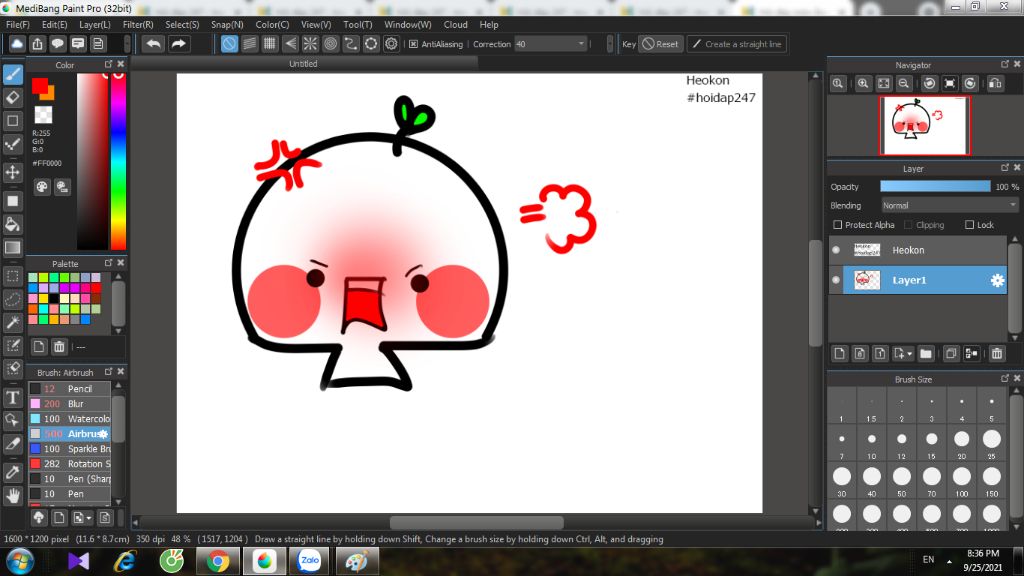1024x576 pixels.
Task: Select the Move tool
Action: pos(12,172)
